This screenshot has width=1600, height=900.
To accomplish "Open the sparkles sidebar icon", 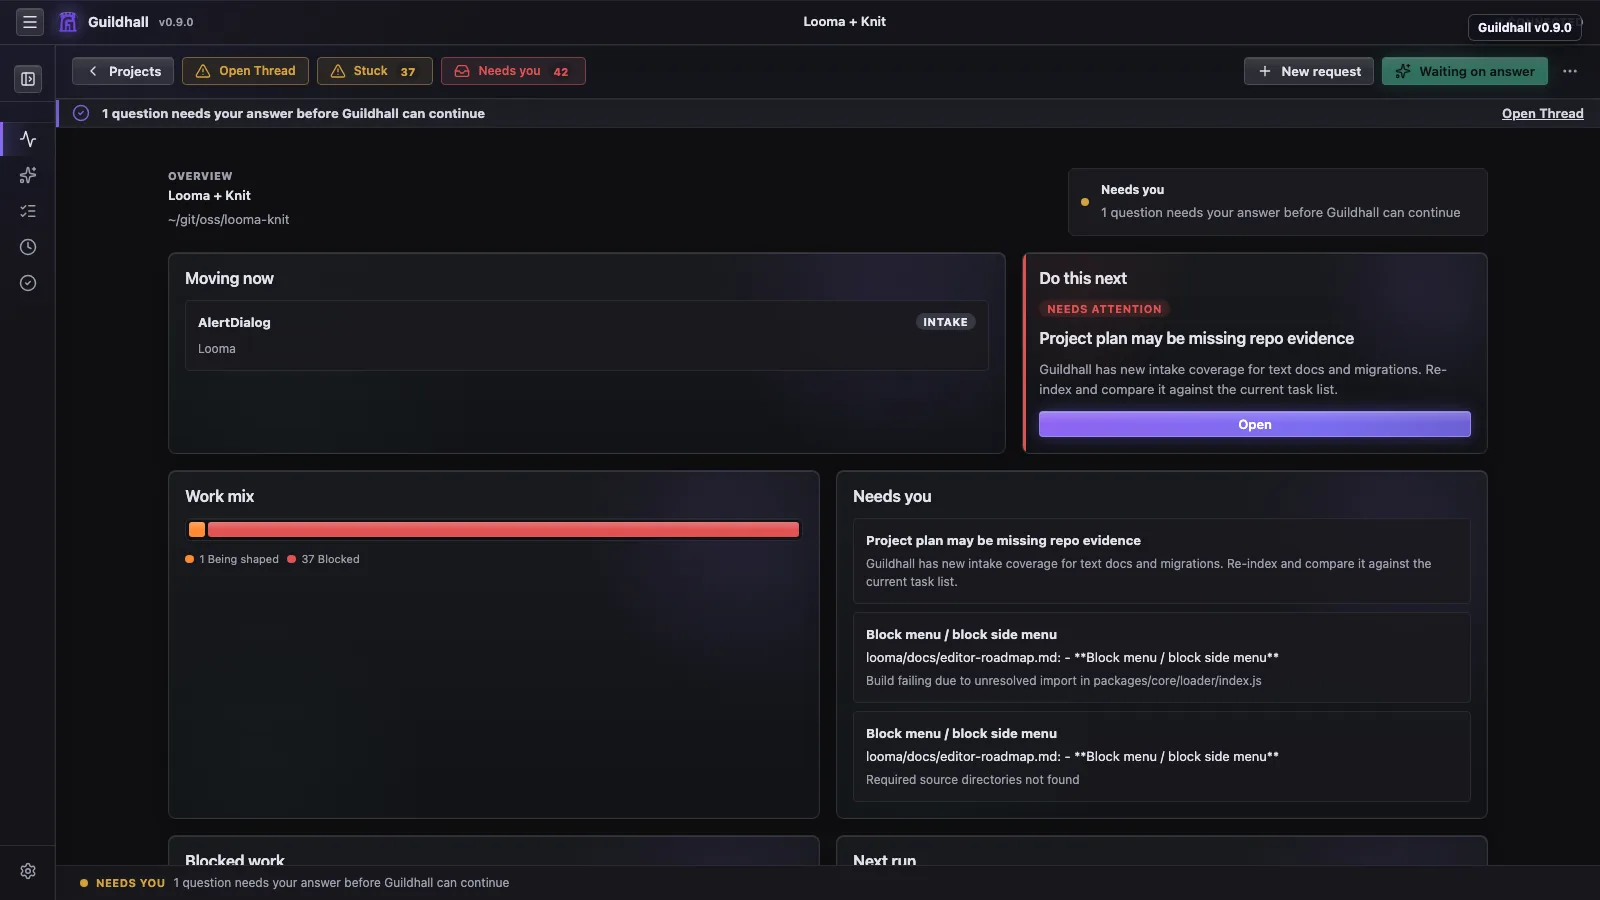I will 28,175.
